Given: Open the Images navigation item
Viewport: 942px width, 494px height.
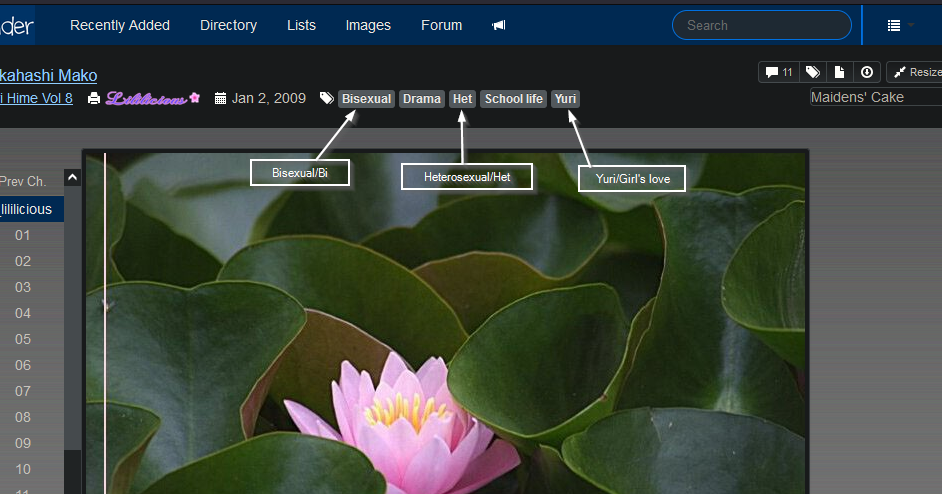Looking at the screenshot, I should [x=368, y=25].
